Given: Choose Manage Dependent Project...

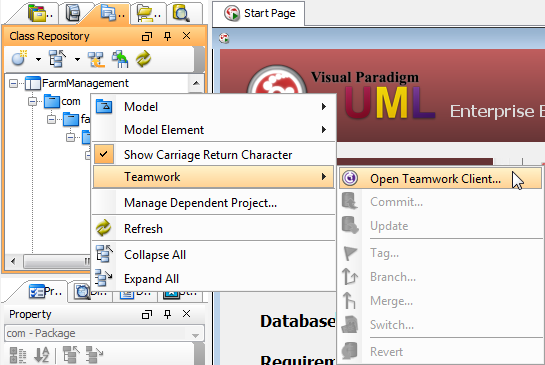Looking at the screenshot, I should point(214,203).
